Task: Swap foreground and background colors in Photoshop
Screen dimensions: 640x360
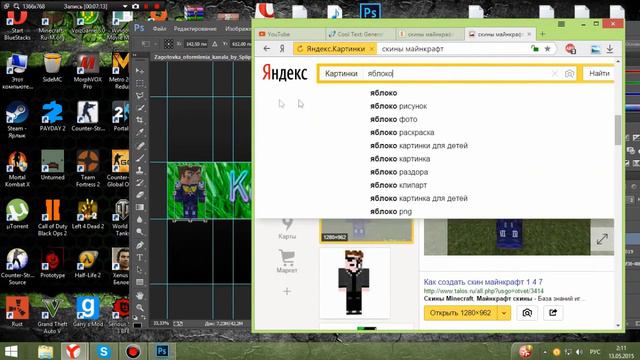Action: pos(143,317)
